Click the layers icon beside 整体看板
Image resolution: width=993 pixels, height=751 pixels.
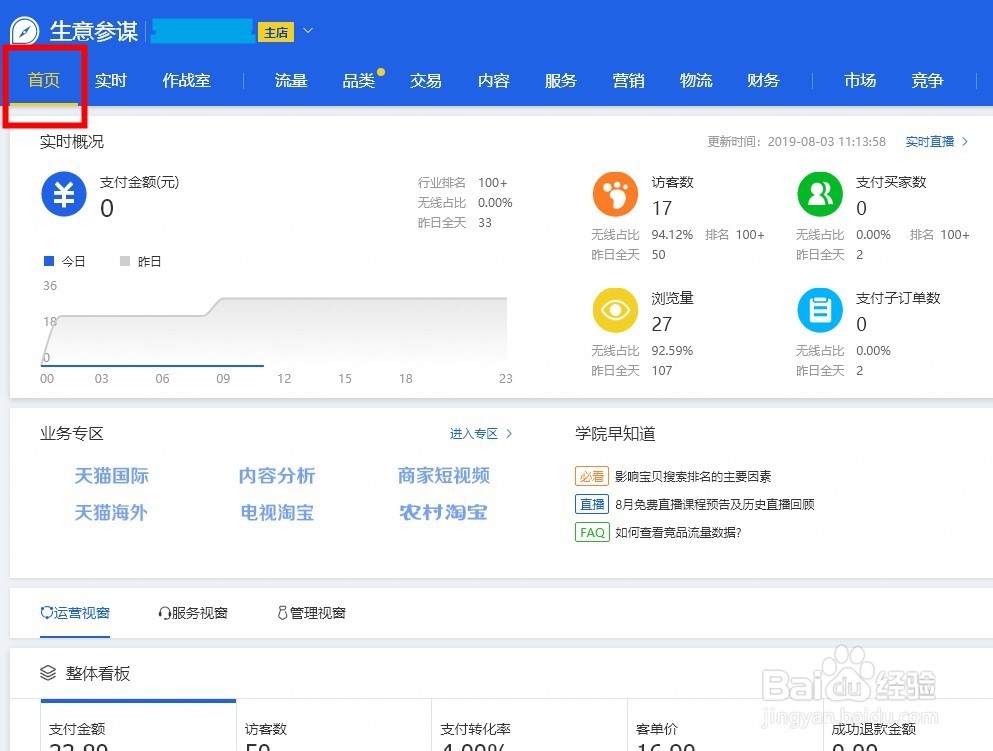(48, 672)
